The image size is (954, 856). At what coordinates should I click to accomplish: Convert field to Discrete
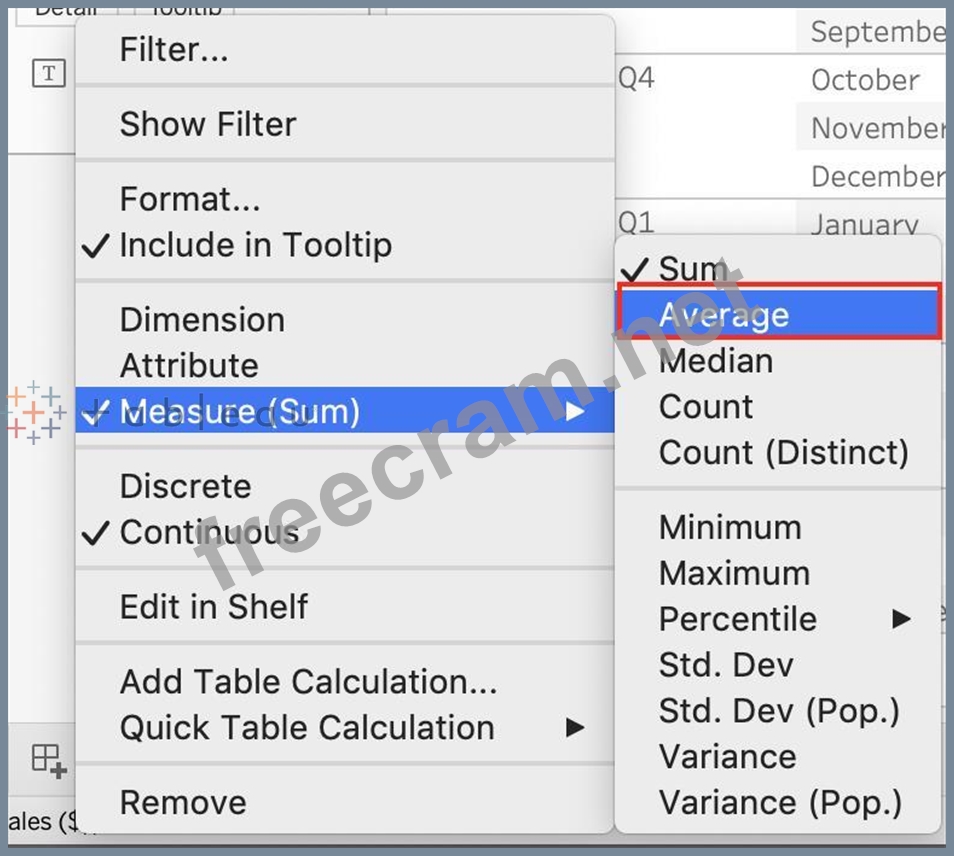185,486
